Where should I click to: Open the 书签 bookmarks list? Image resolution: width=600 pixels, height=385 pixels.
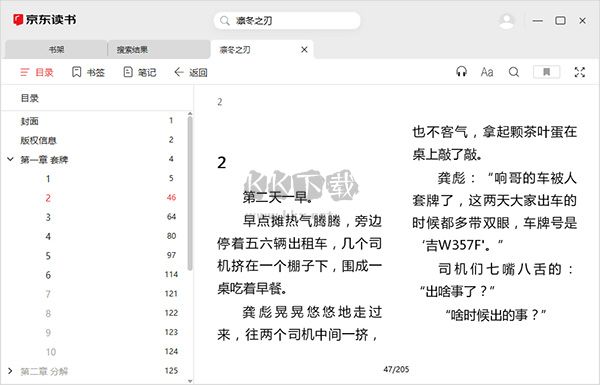[88, 72]
